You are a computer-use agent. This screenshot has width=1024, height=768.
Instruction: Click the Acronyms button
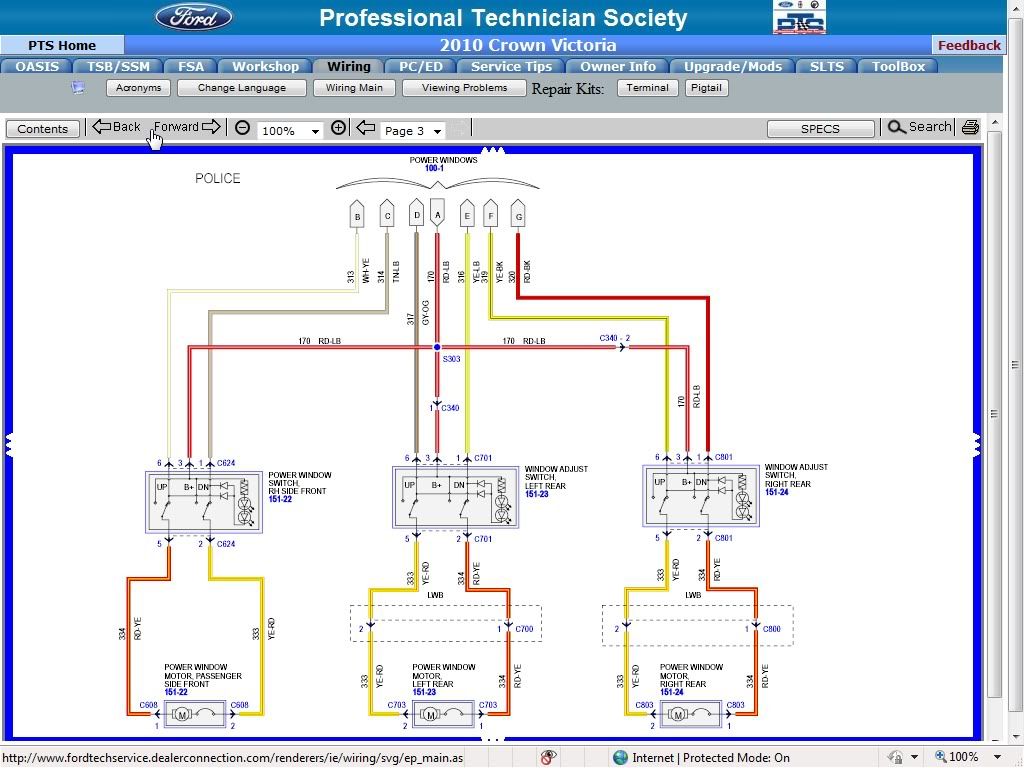(138, 88)
